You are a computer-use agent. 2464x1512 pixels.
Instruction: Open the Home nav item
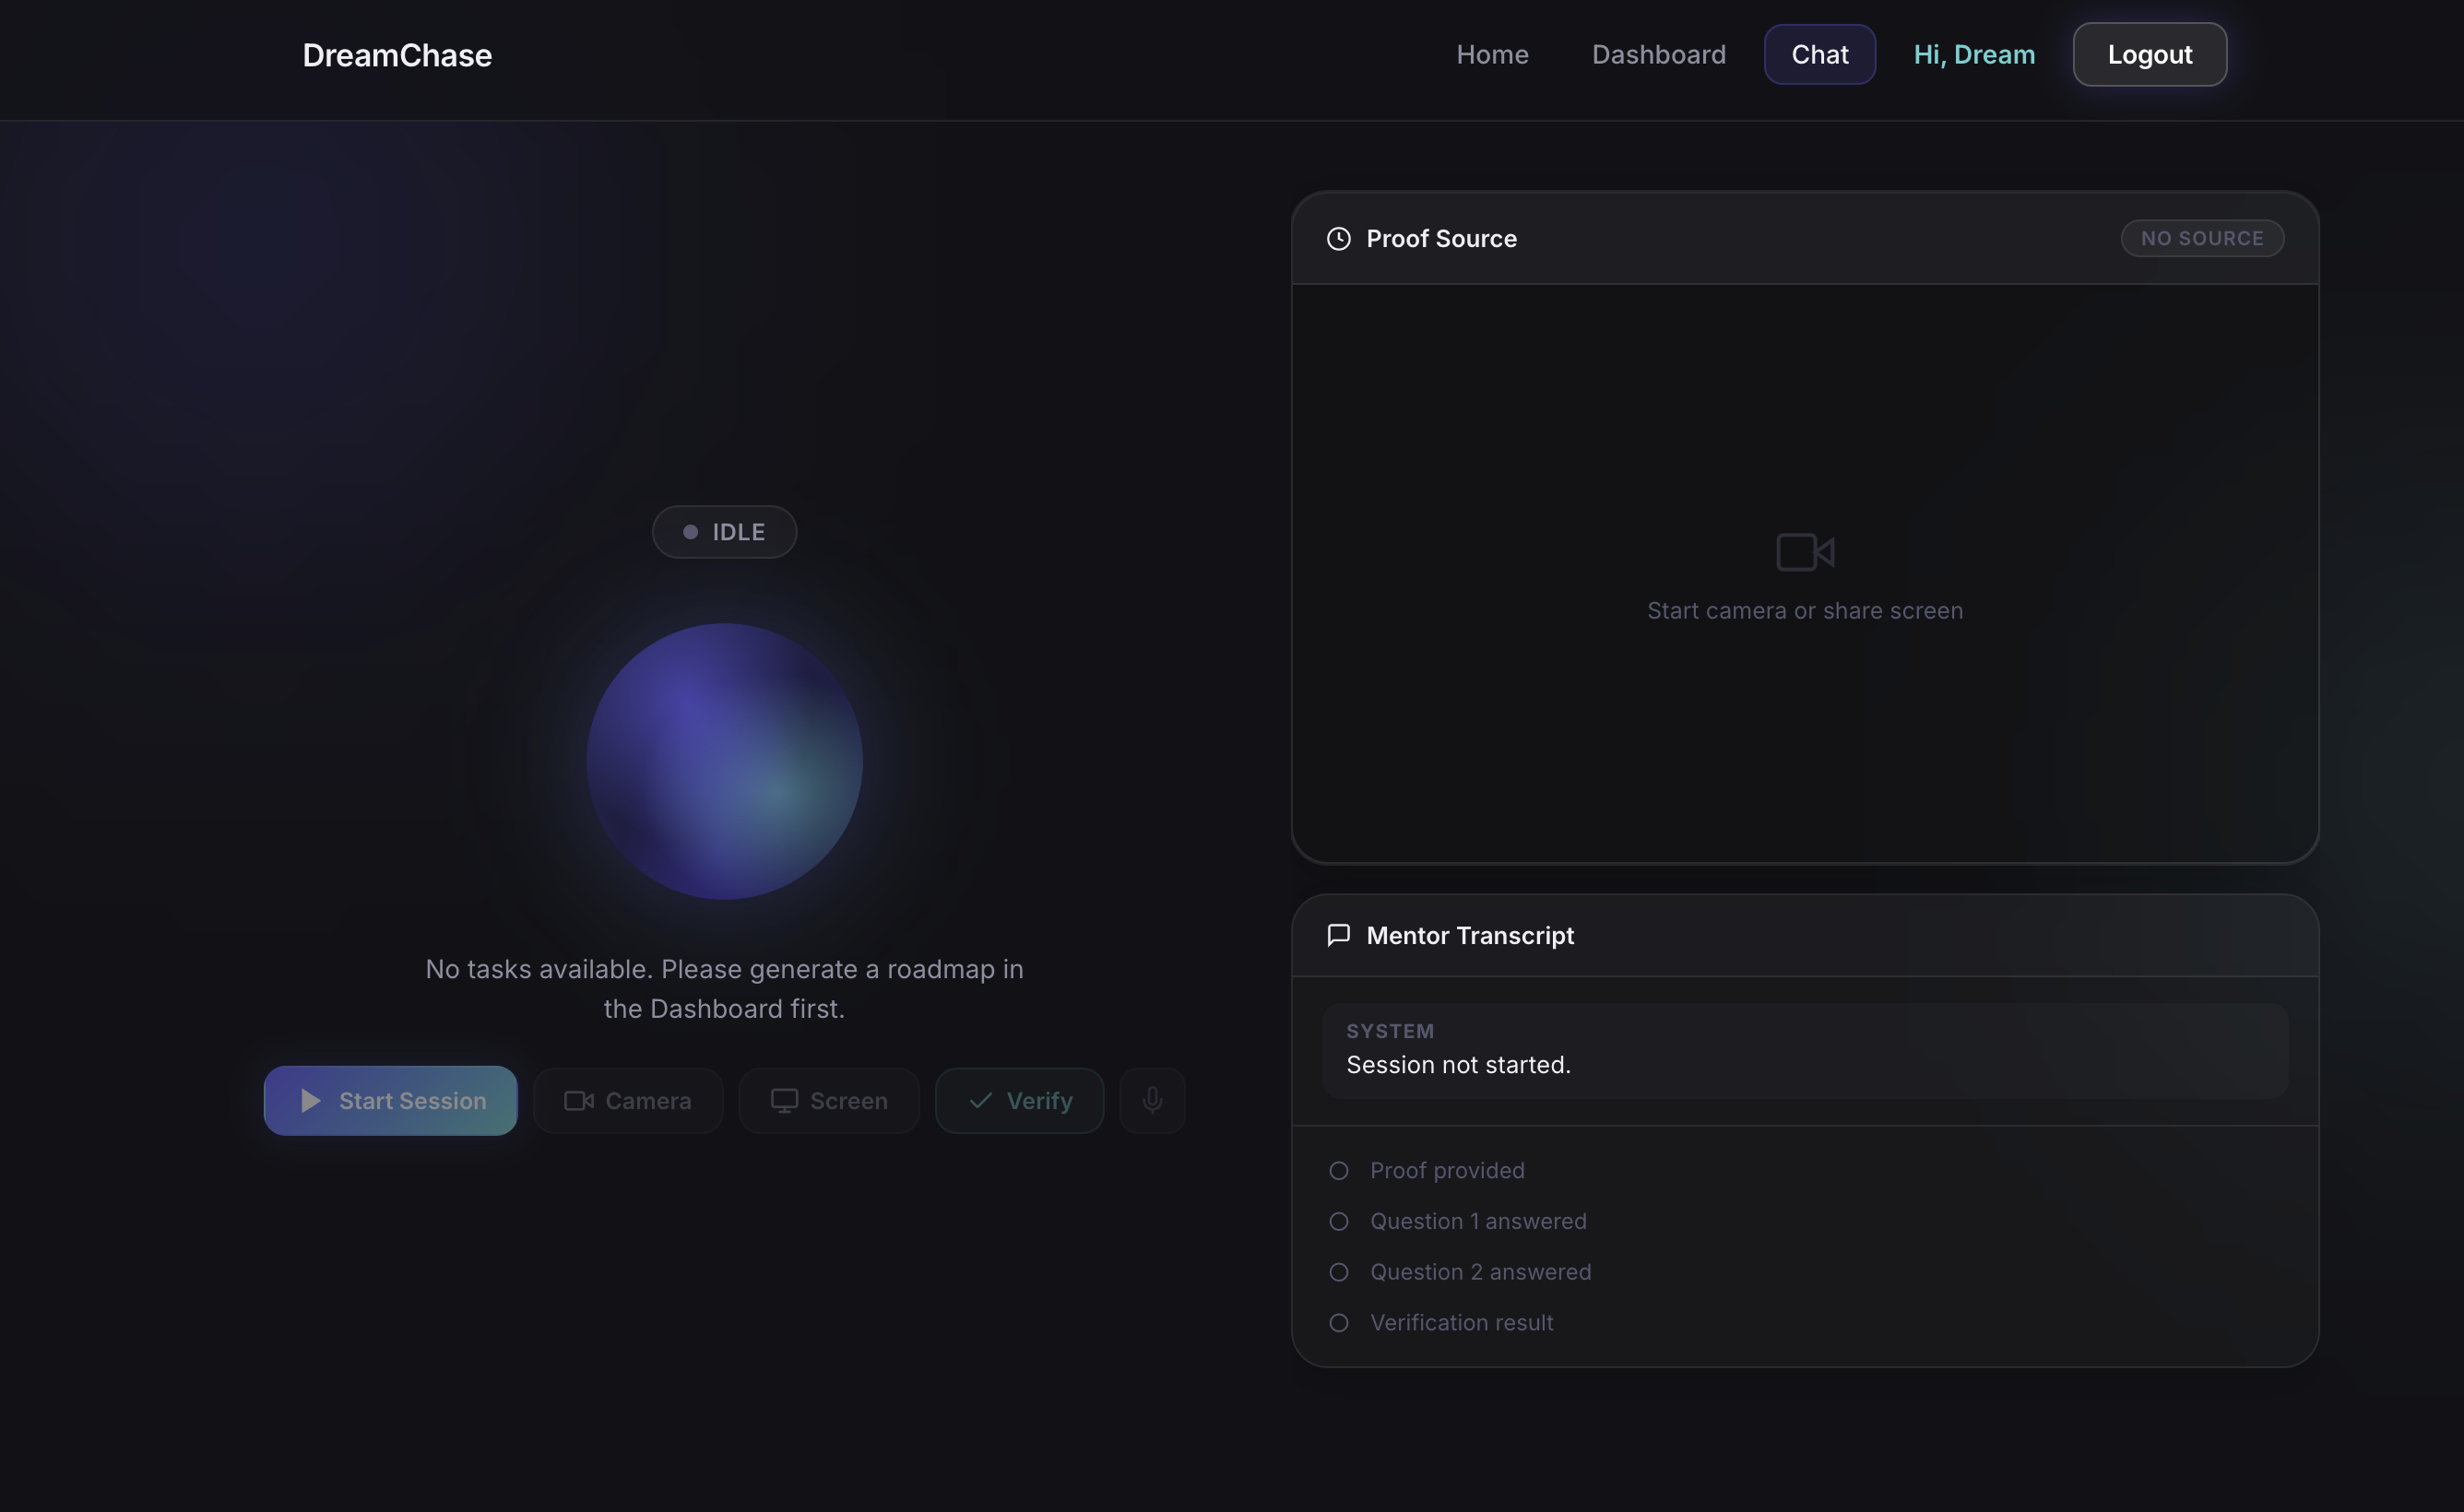coord(1492,55)
